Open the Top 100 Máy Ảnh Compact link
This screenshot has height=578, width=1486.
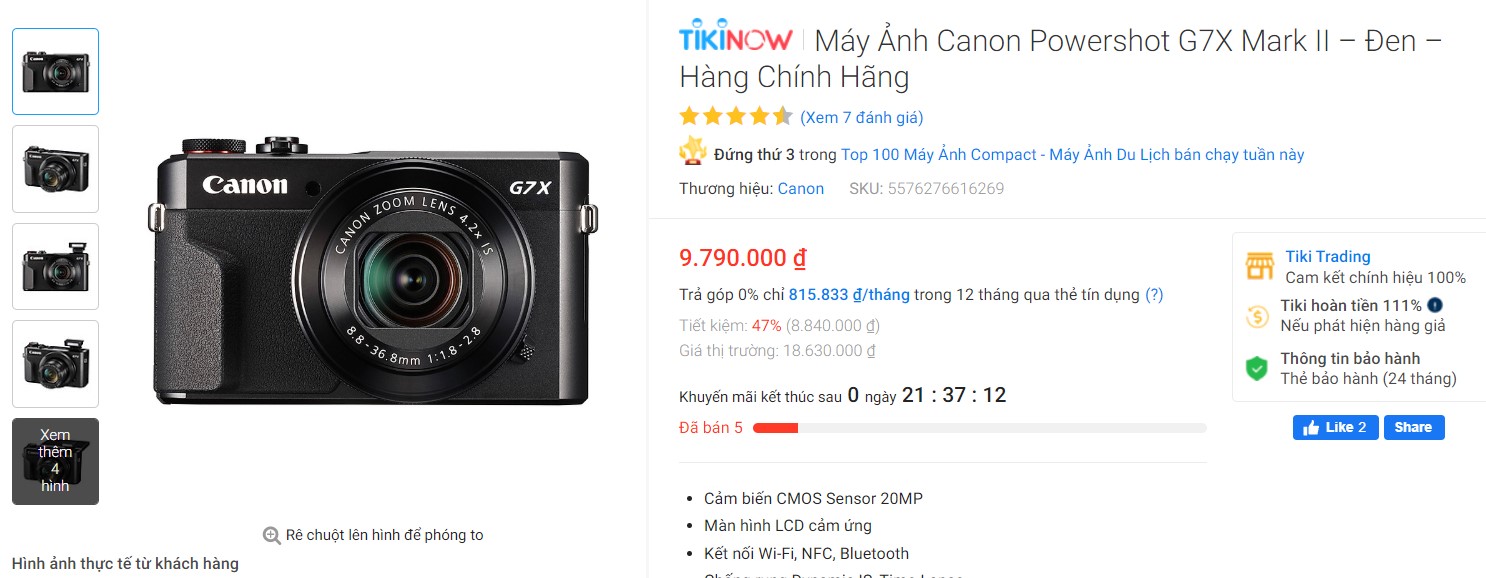click(x=1072, y=155)
